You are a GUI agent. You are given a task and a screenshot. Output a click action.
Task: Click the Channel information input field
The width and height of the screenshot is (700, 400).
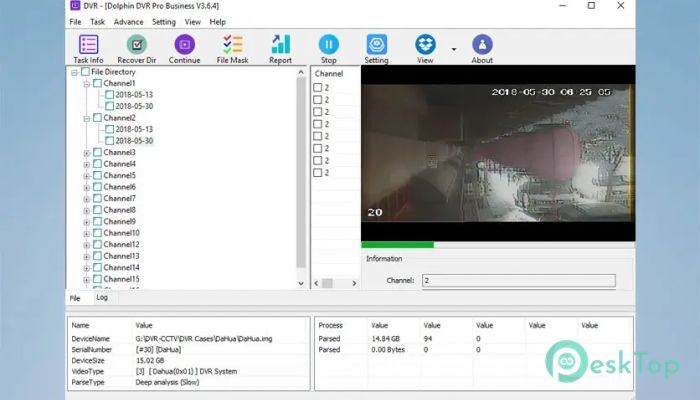coord(519,280)
